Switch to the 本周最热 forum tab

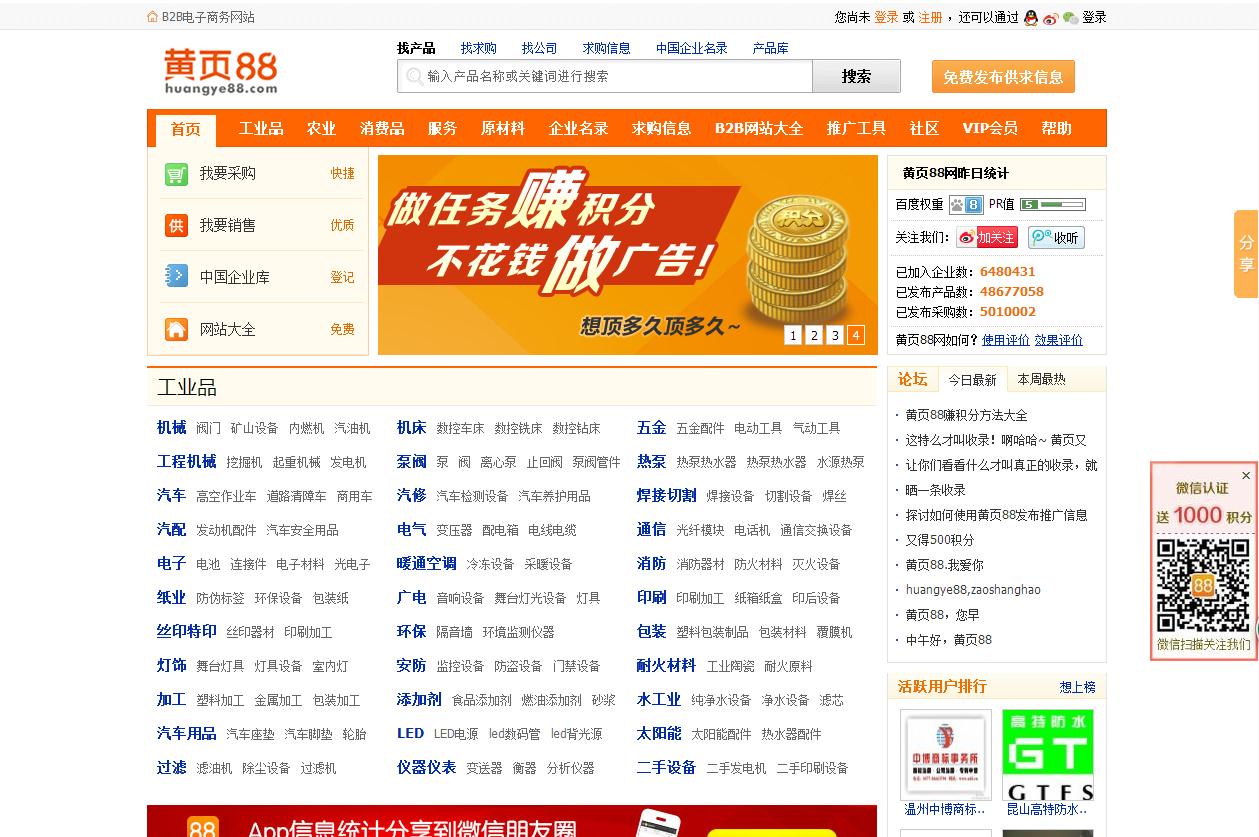pyautogui.click(x=1042, y=379)
